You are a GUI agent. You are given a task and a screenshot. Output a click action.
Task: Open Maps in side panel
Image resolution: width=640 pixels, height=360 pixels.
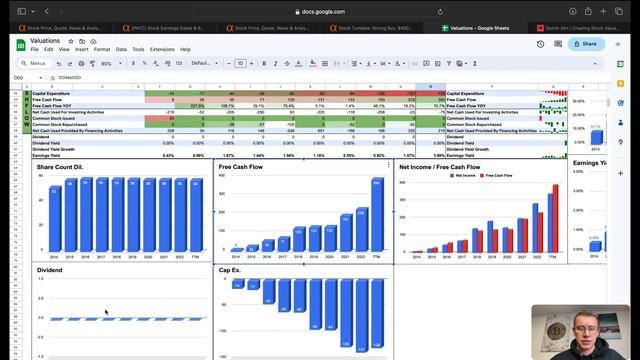(620, 142)
